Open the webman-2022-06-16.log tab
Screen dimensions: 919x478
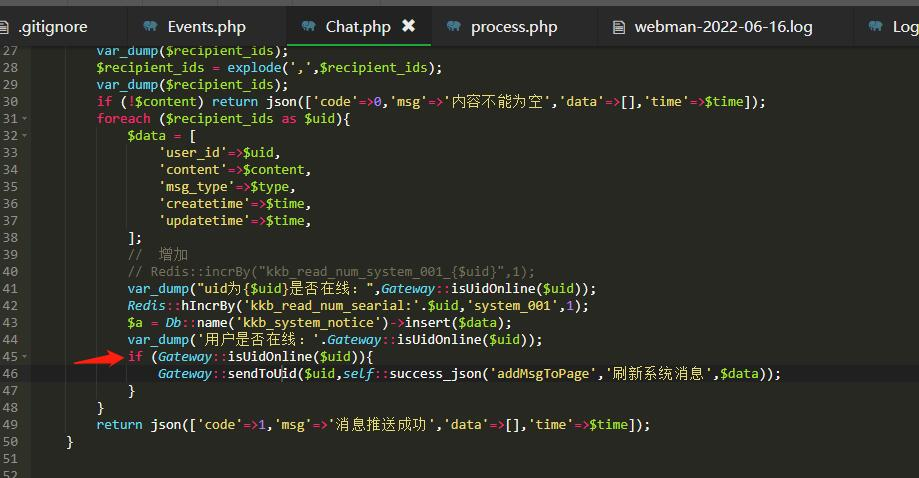coord(723,27)
